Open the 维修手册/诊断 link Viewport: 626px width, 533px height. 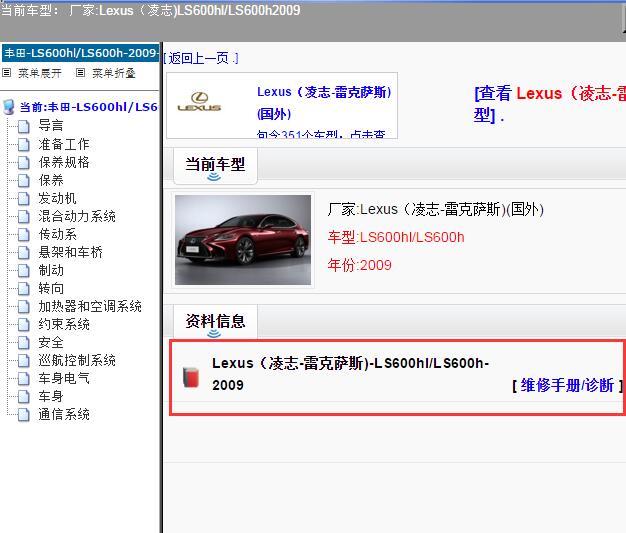(x=567, y=385)
